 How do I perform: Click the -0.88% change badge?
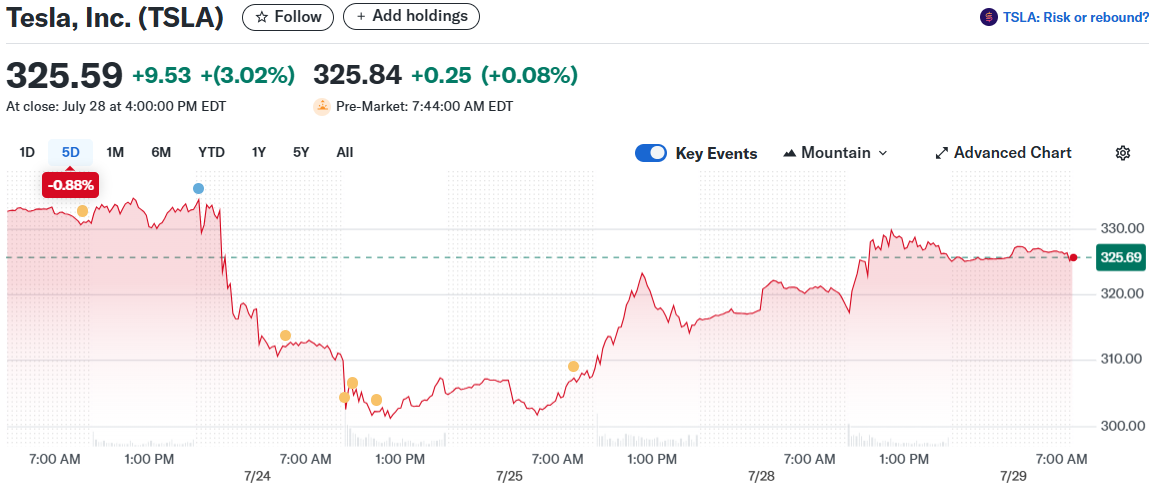click(x=70, y=186)
